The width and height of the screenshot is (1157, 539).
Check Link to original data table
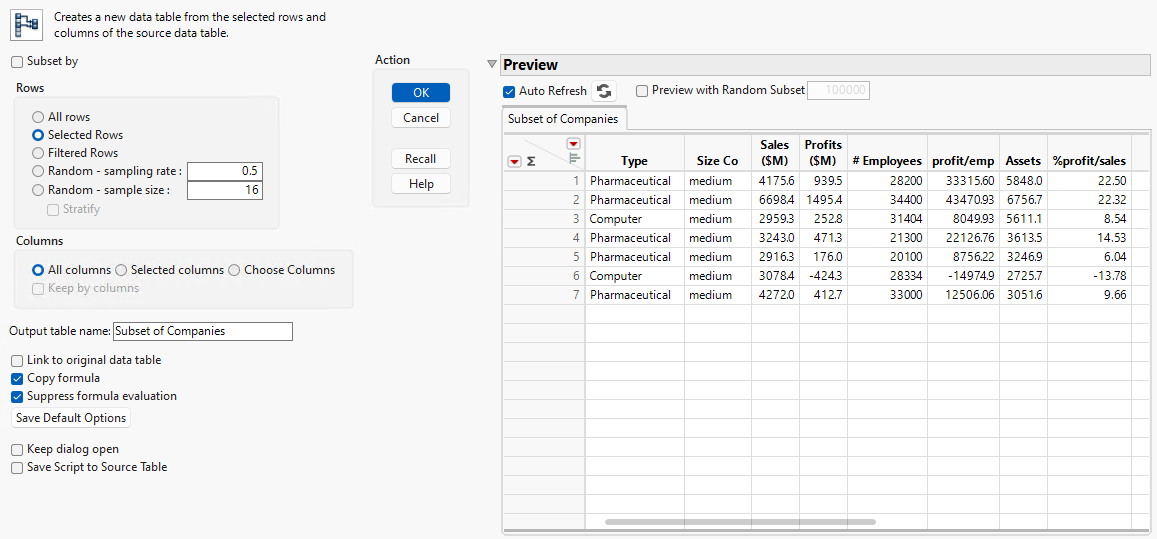17,360
